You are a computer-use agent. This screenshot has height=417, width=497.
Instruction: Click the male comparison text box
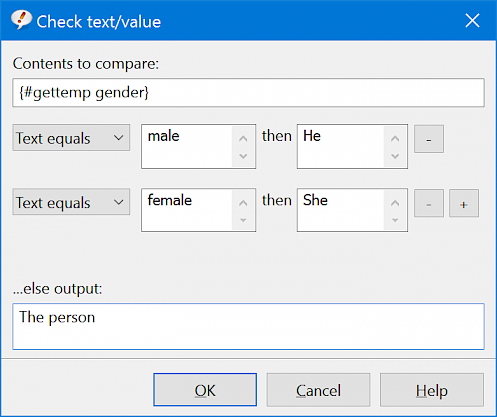(198, 147)
